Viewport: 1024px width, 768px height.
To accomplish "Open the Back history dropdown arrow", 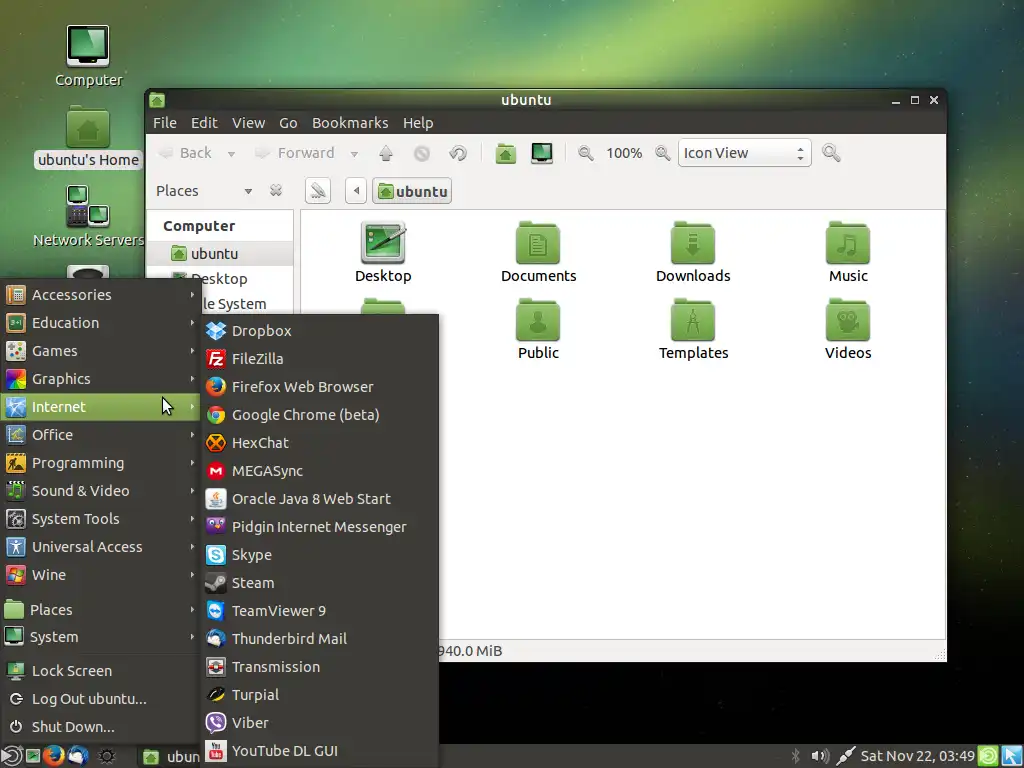I will pos(231,154).
